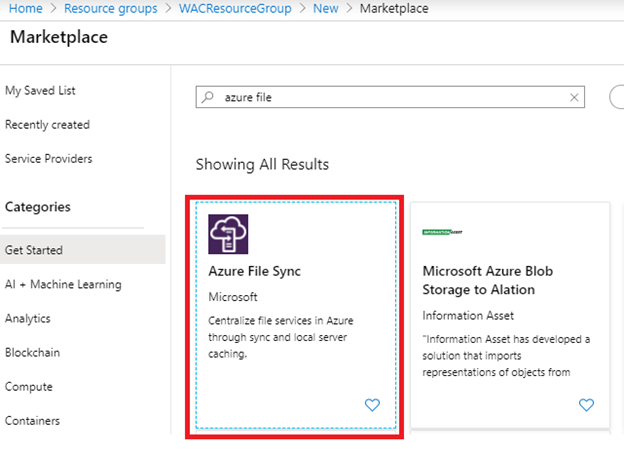Select the Blockchain category
The width and height of the screenshot is (624, 452).
pyautogui.click(x=32, y=353)
